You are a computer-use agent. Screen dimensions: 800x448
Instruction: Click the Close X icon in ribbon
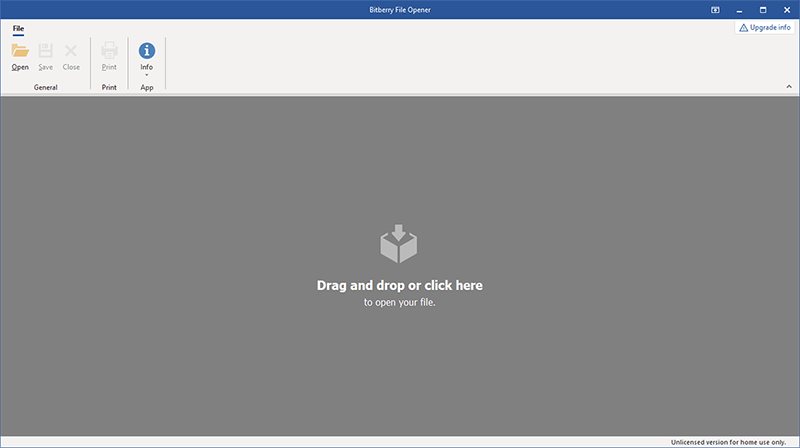(71, 51)
